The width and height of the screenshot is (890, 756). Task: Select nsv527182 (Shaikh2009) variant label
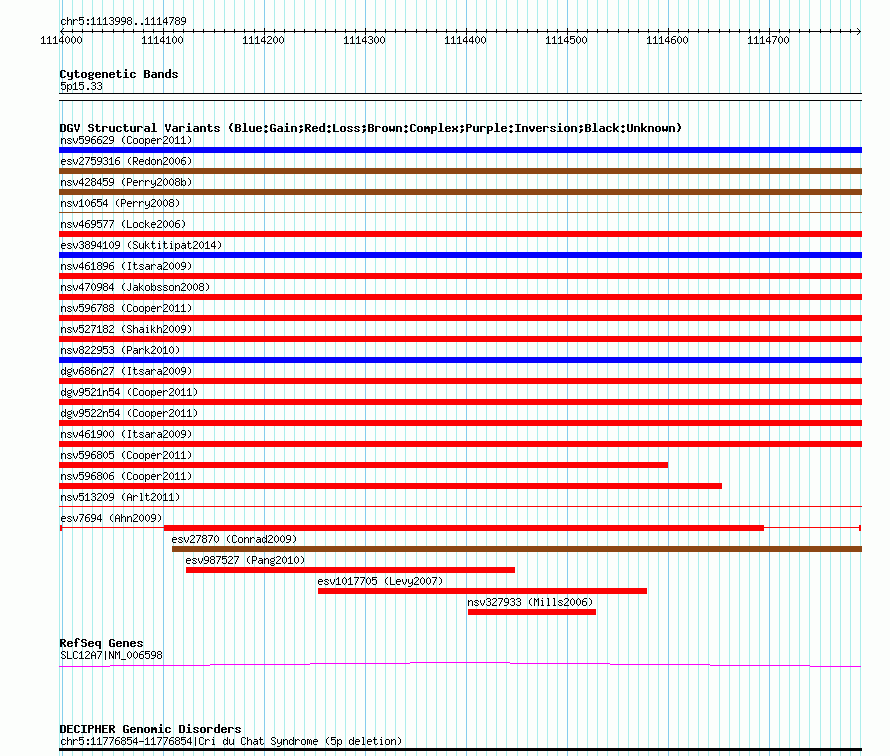pyautogui.click(x=126, y=329)
